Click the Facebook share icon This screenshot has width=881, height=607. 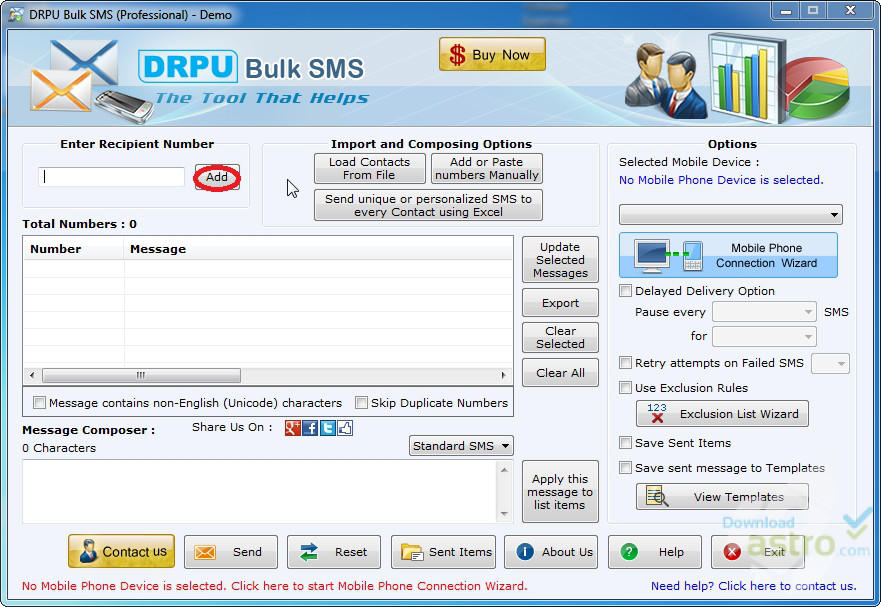tap(310, 428)
